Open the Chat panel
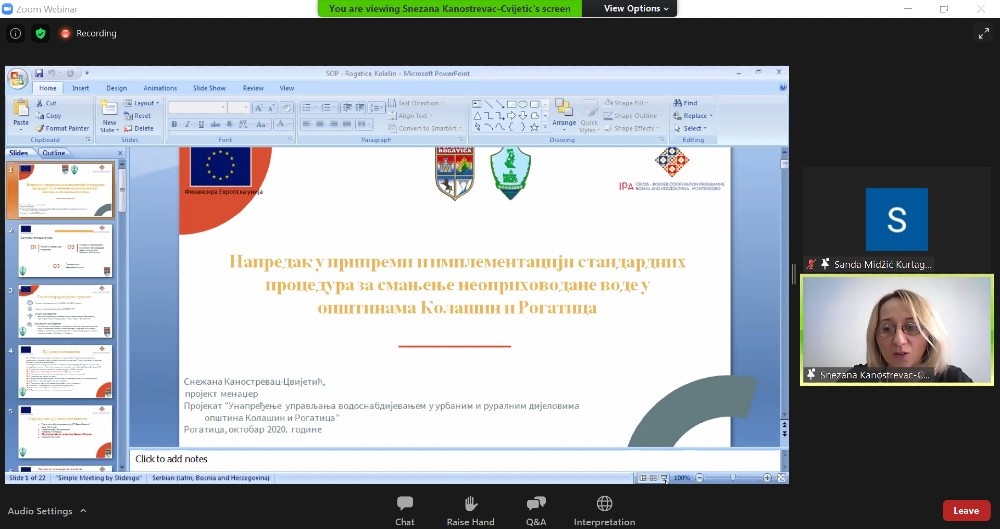The width and height of the screenshot is (1000, 529). [404, 509]
